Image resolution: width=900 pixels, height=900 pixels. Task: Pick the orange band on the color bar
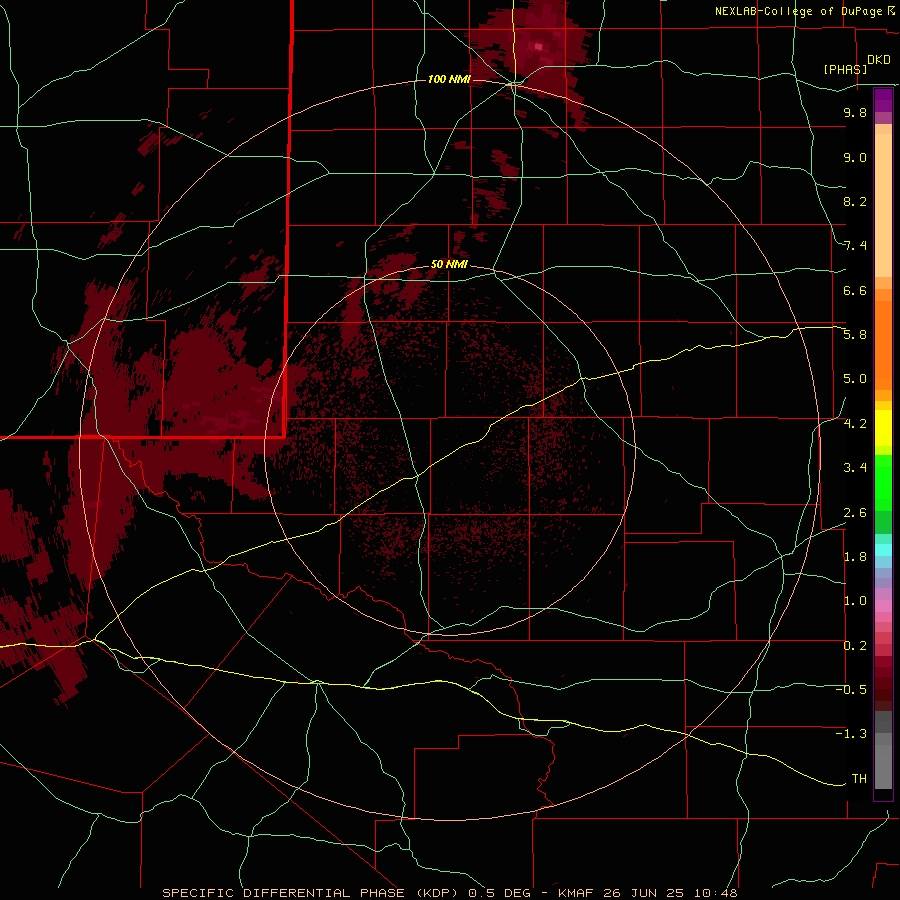click(883, 345)
